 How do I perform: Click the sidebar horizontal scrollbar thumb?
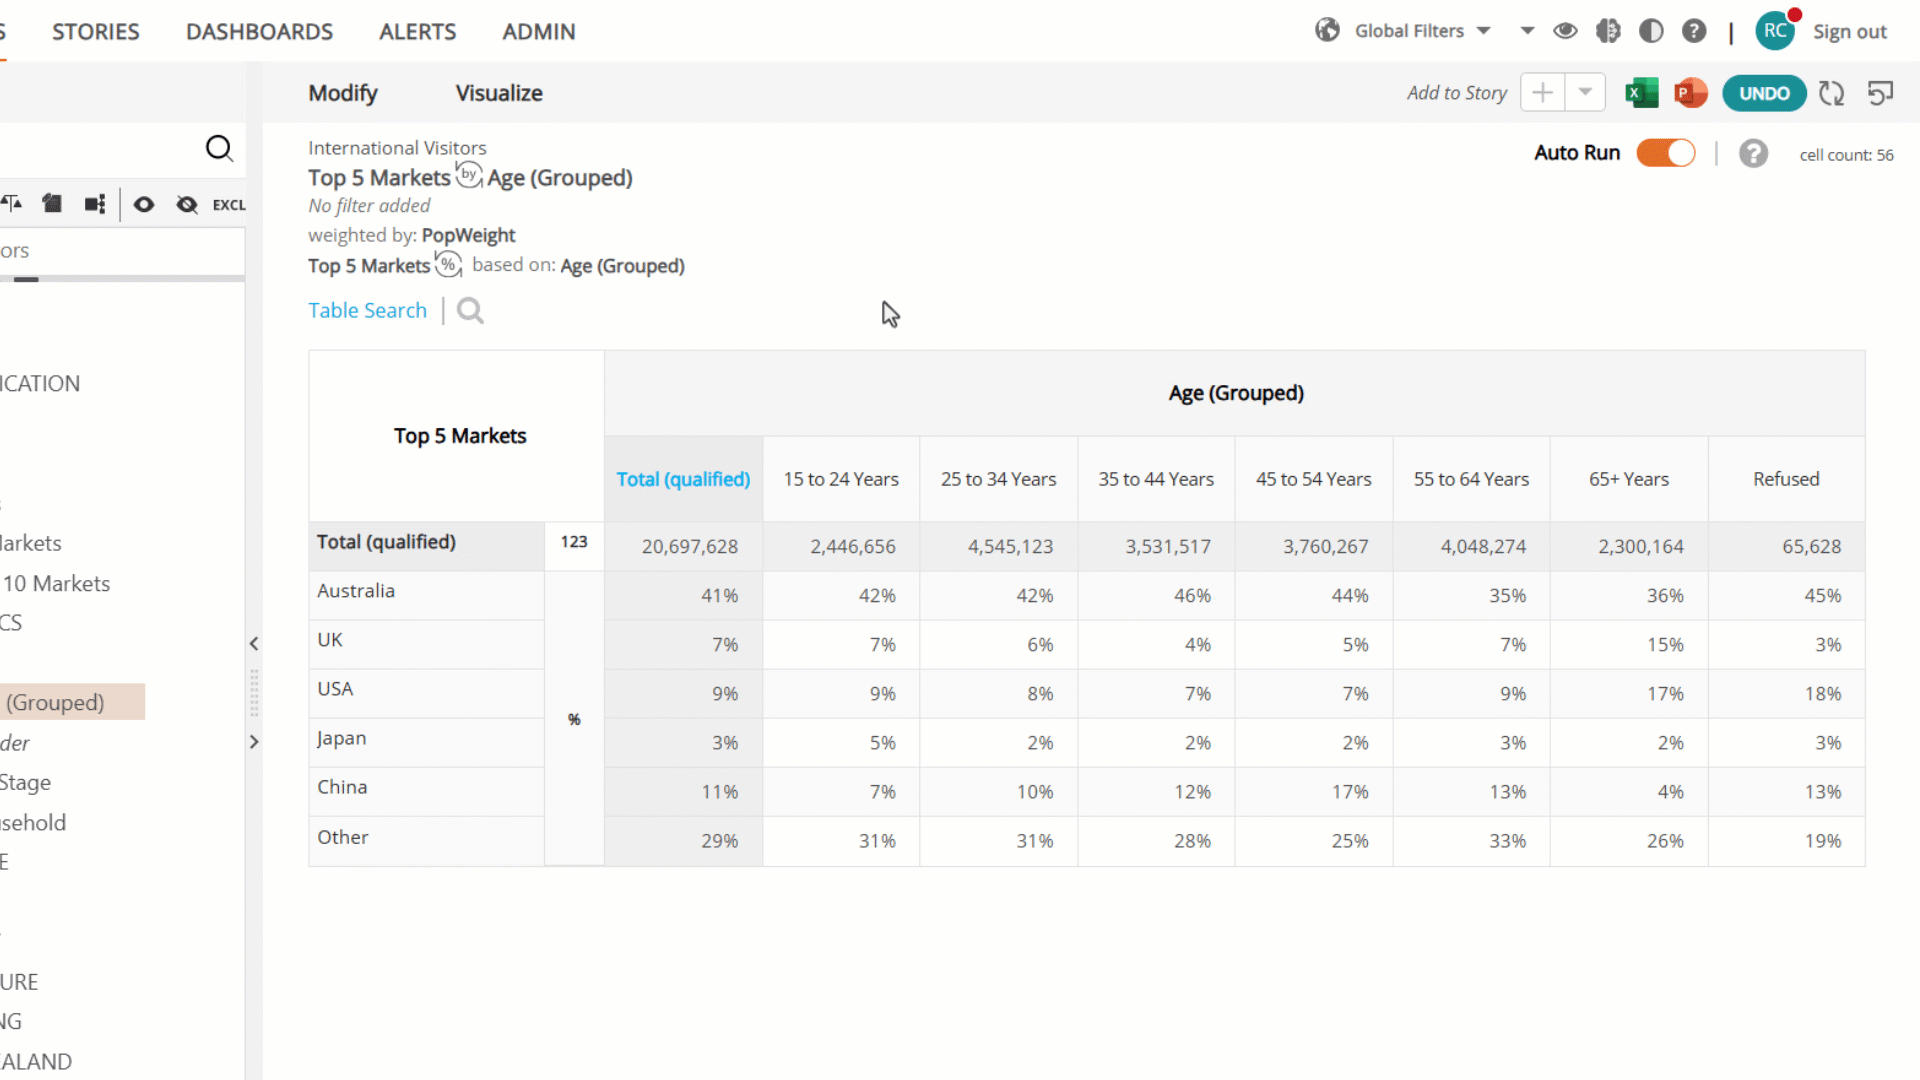[x=26, y=279]
